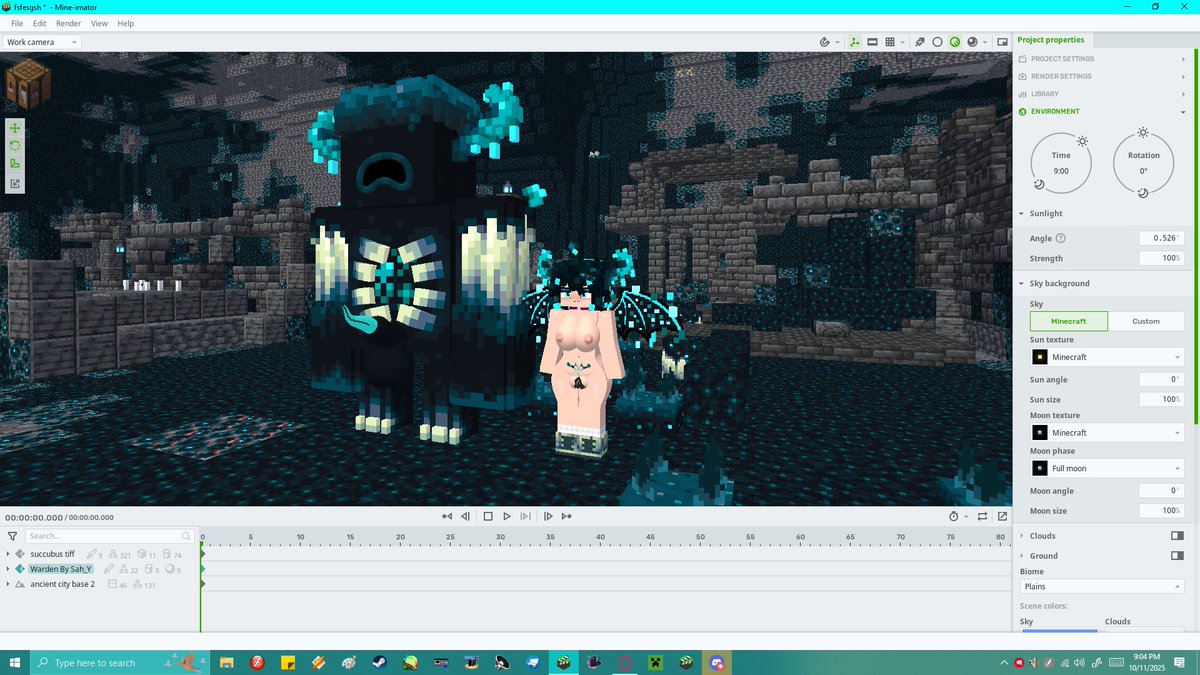Open the Sun texture dropdown
The width and height of the screenshot is (1200, 675).
(x=1107, y=357)
